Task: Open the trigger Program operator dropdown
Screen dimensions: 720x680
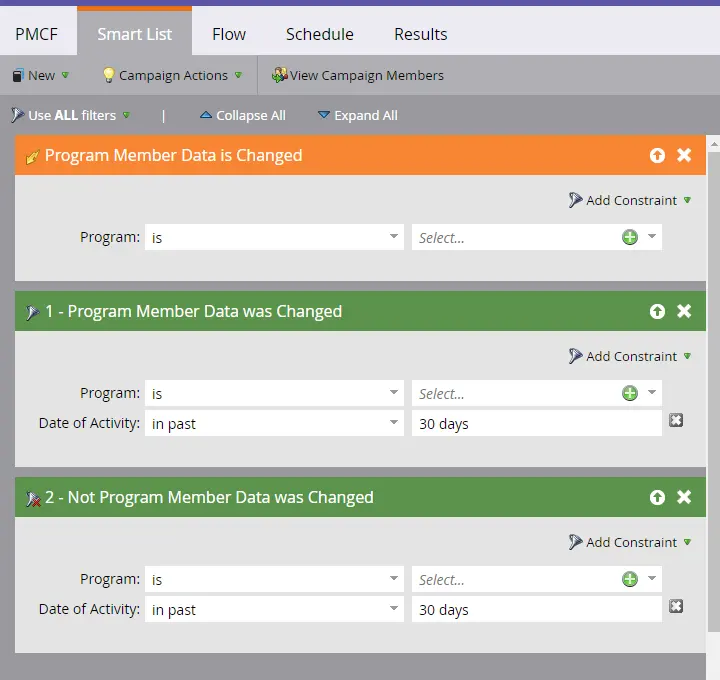Action: pos(274,237)
